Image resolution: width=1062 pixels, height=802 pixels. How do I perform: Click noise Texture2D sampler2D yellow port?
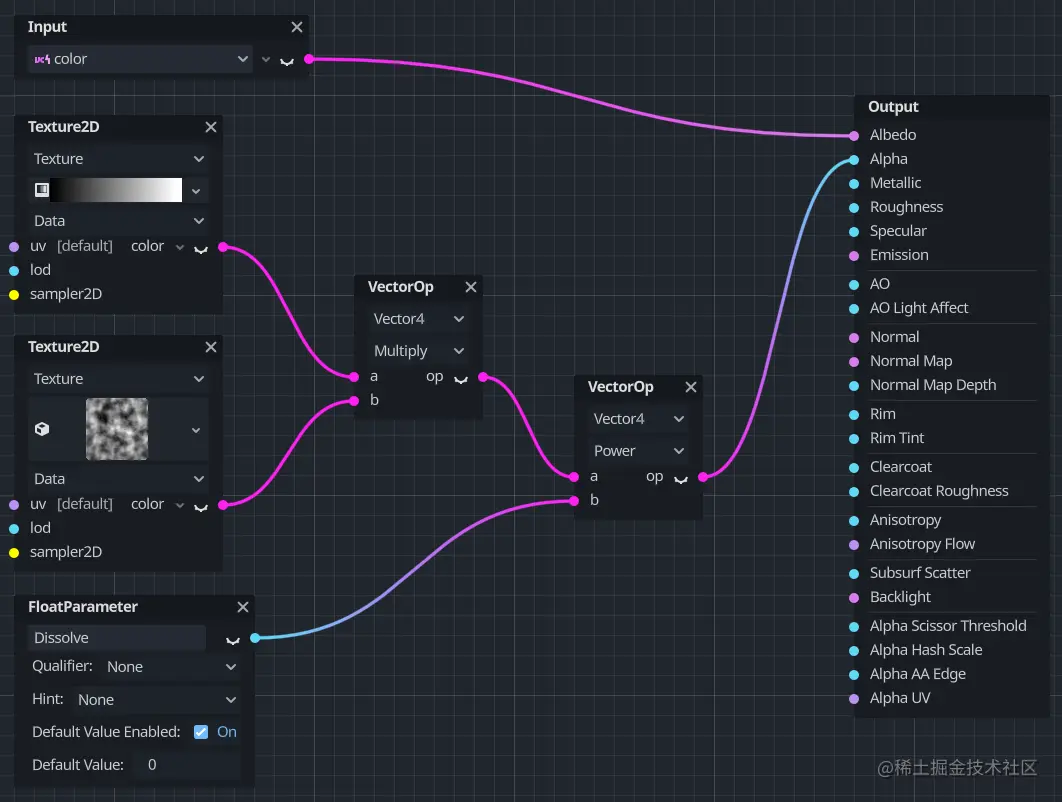coord(14,553)
